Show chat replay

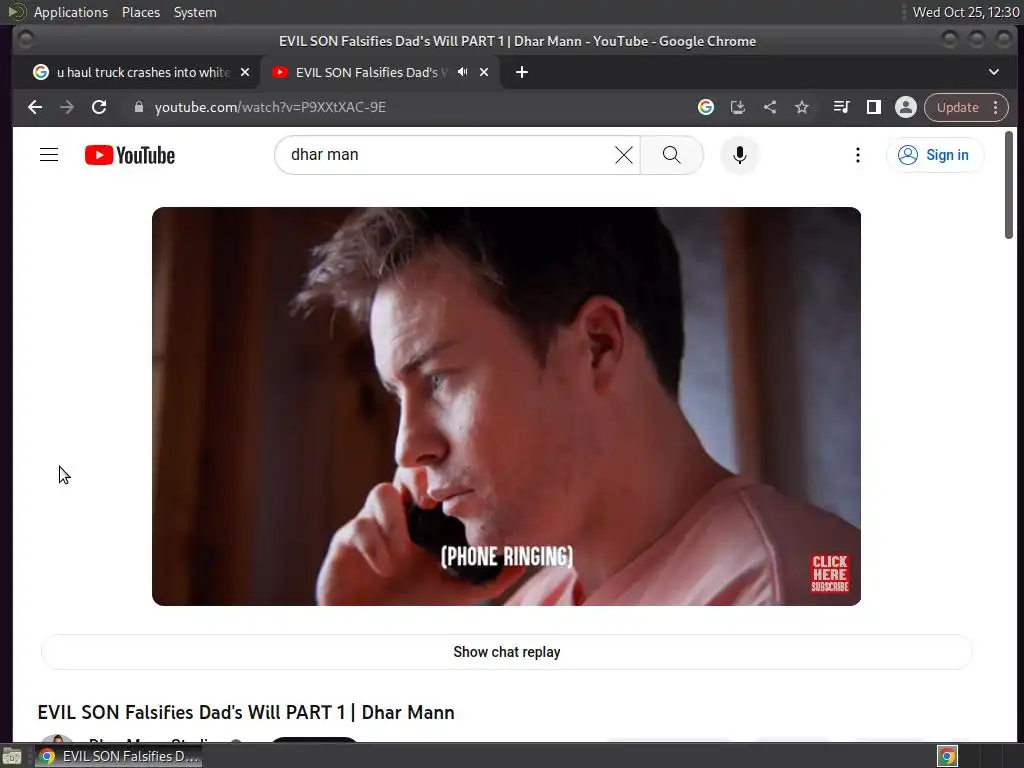pyautogui.click(x=506, y=652)
